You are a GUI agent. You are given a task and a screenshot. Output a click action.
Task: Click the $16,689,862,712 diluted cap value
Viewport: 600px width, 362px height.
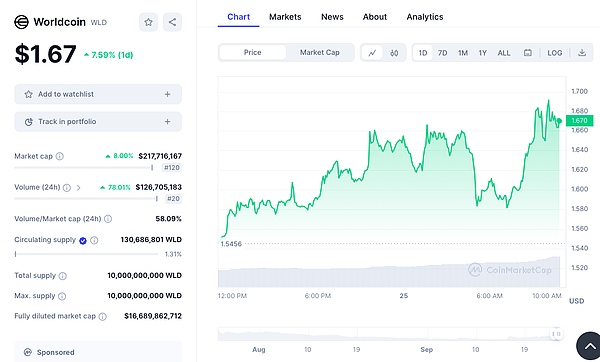[x=153, y=316]
